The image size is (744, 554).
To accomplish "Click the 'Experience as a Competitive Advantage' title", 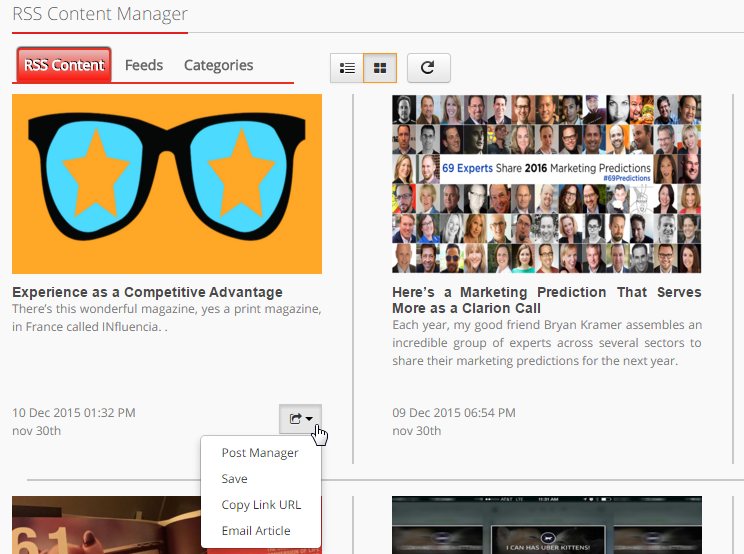I will coord(147,292).
